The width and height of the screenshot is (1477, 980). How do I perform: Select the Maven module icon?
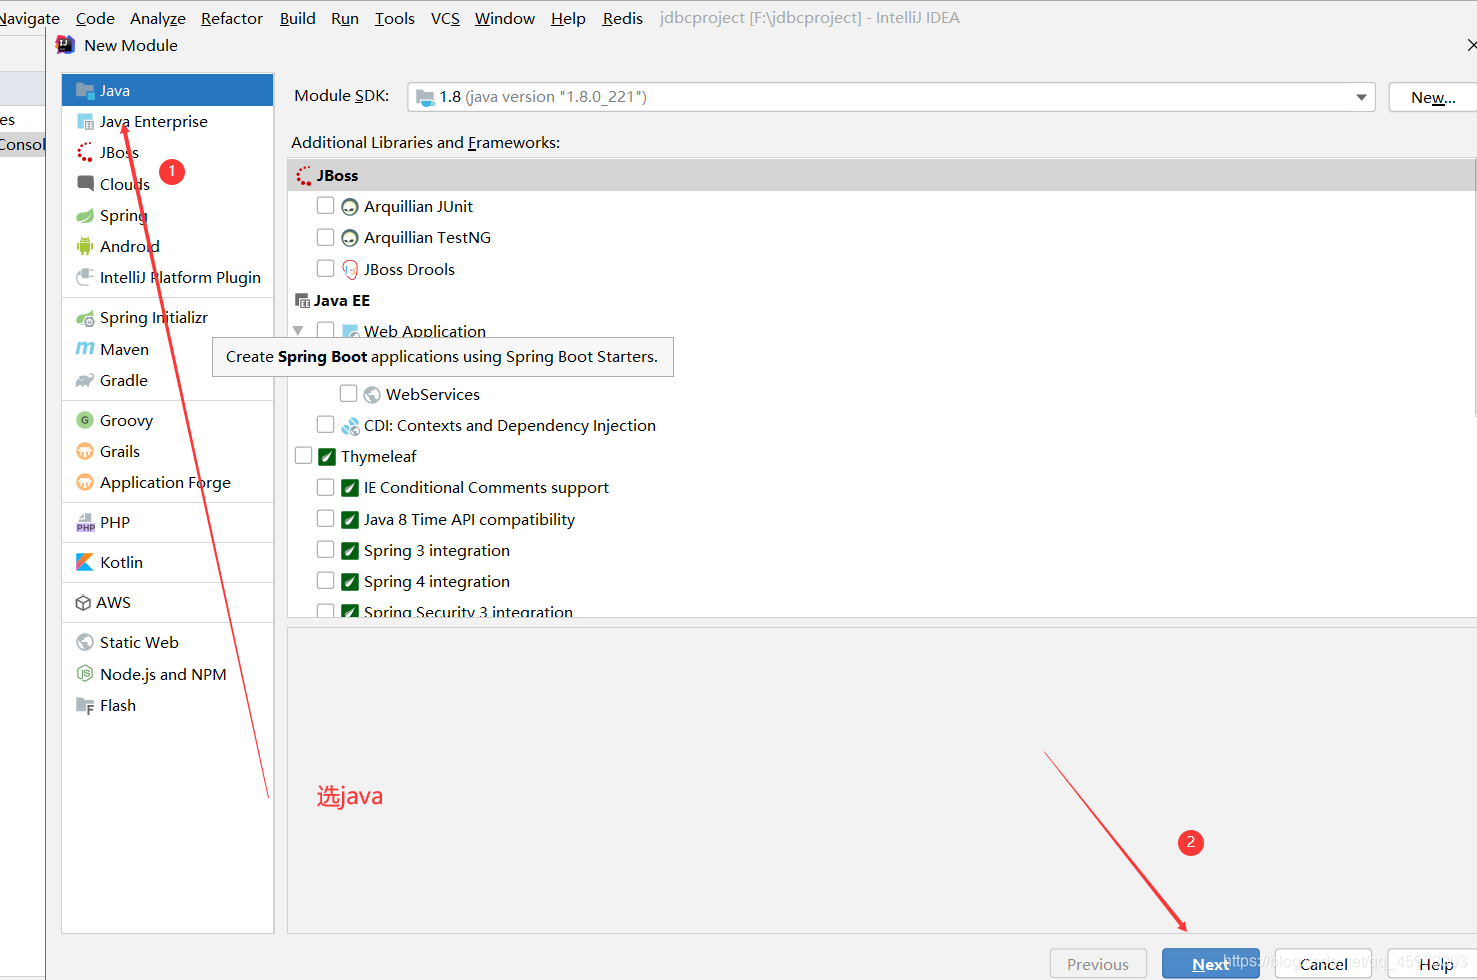tap(85, 349)
